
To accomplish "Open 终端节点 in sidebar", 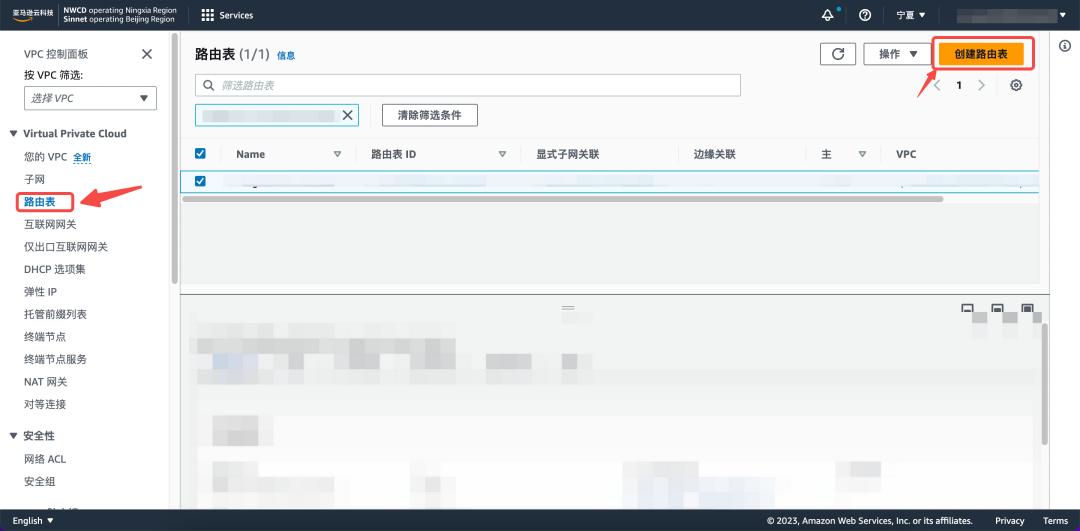I will click(x=45, y=337).
